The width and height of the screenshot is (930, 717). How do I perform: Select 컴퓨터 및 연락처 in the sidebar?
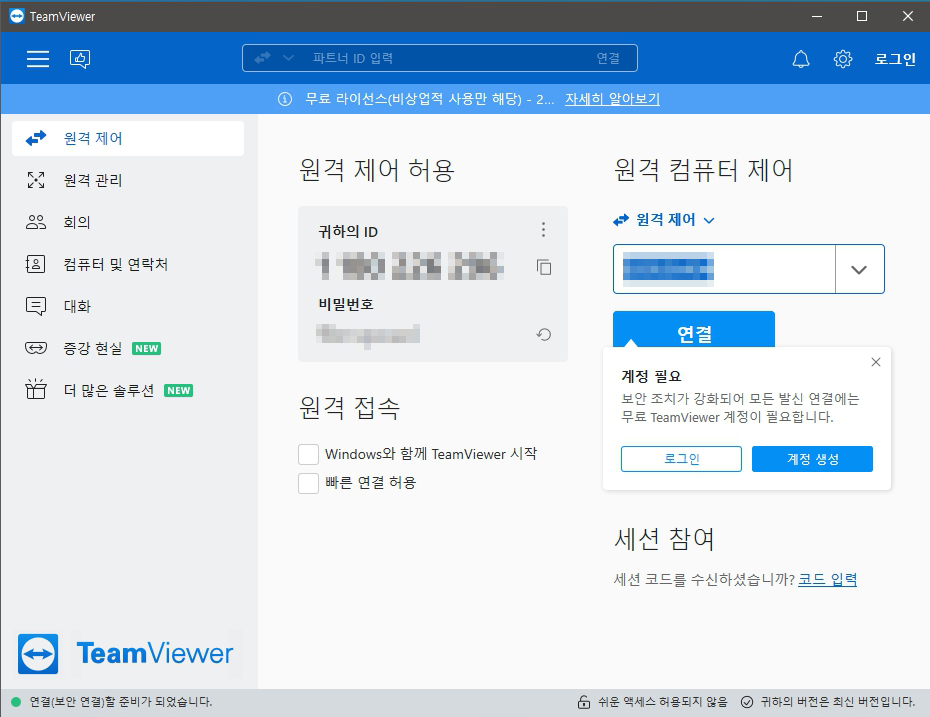(x=128, y=265)
